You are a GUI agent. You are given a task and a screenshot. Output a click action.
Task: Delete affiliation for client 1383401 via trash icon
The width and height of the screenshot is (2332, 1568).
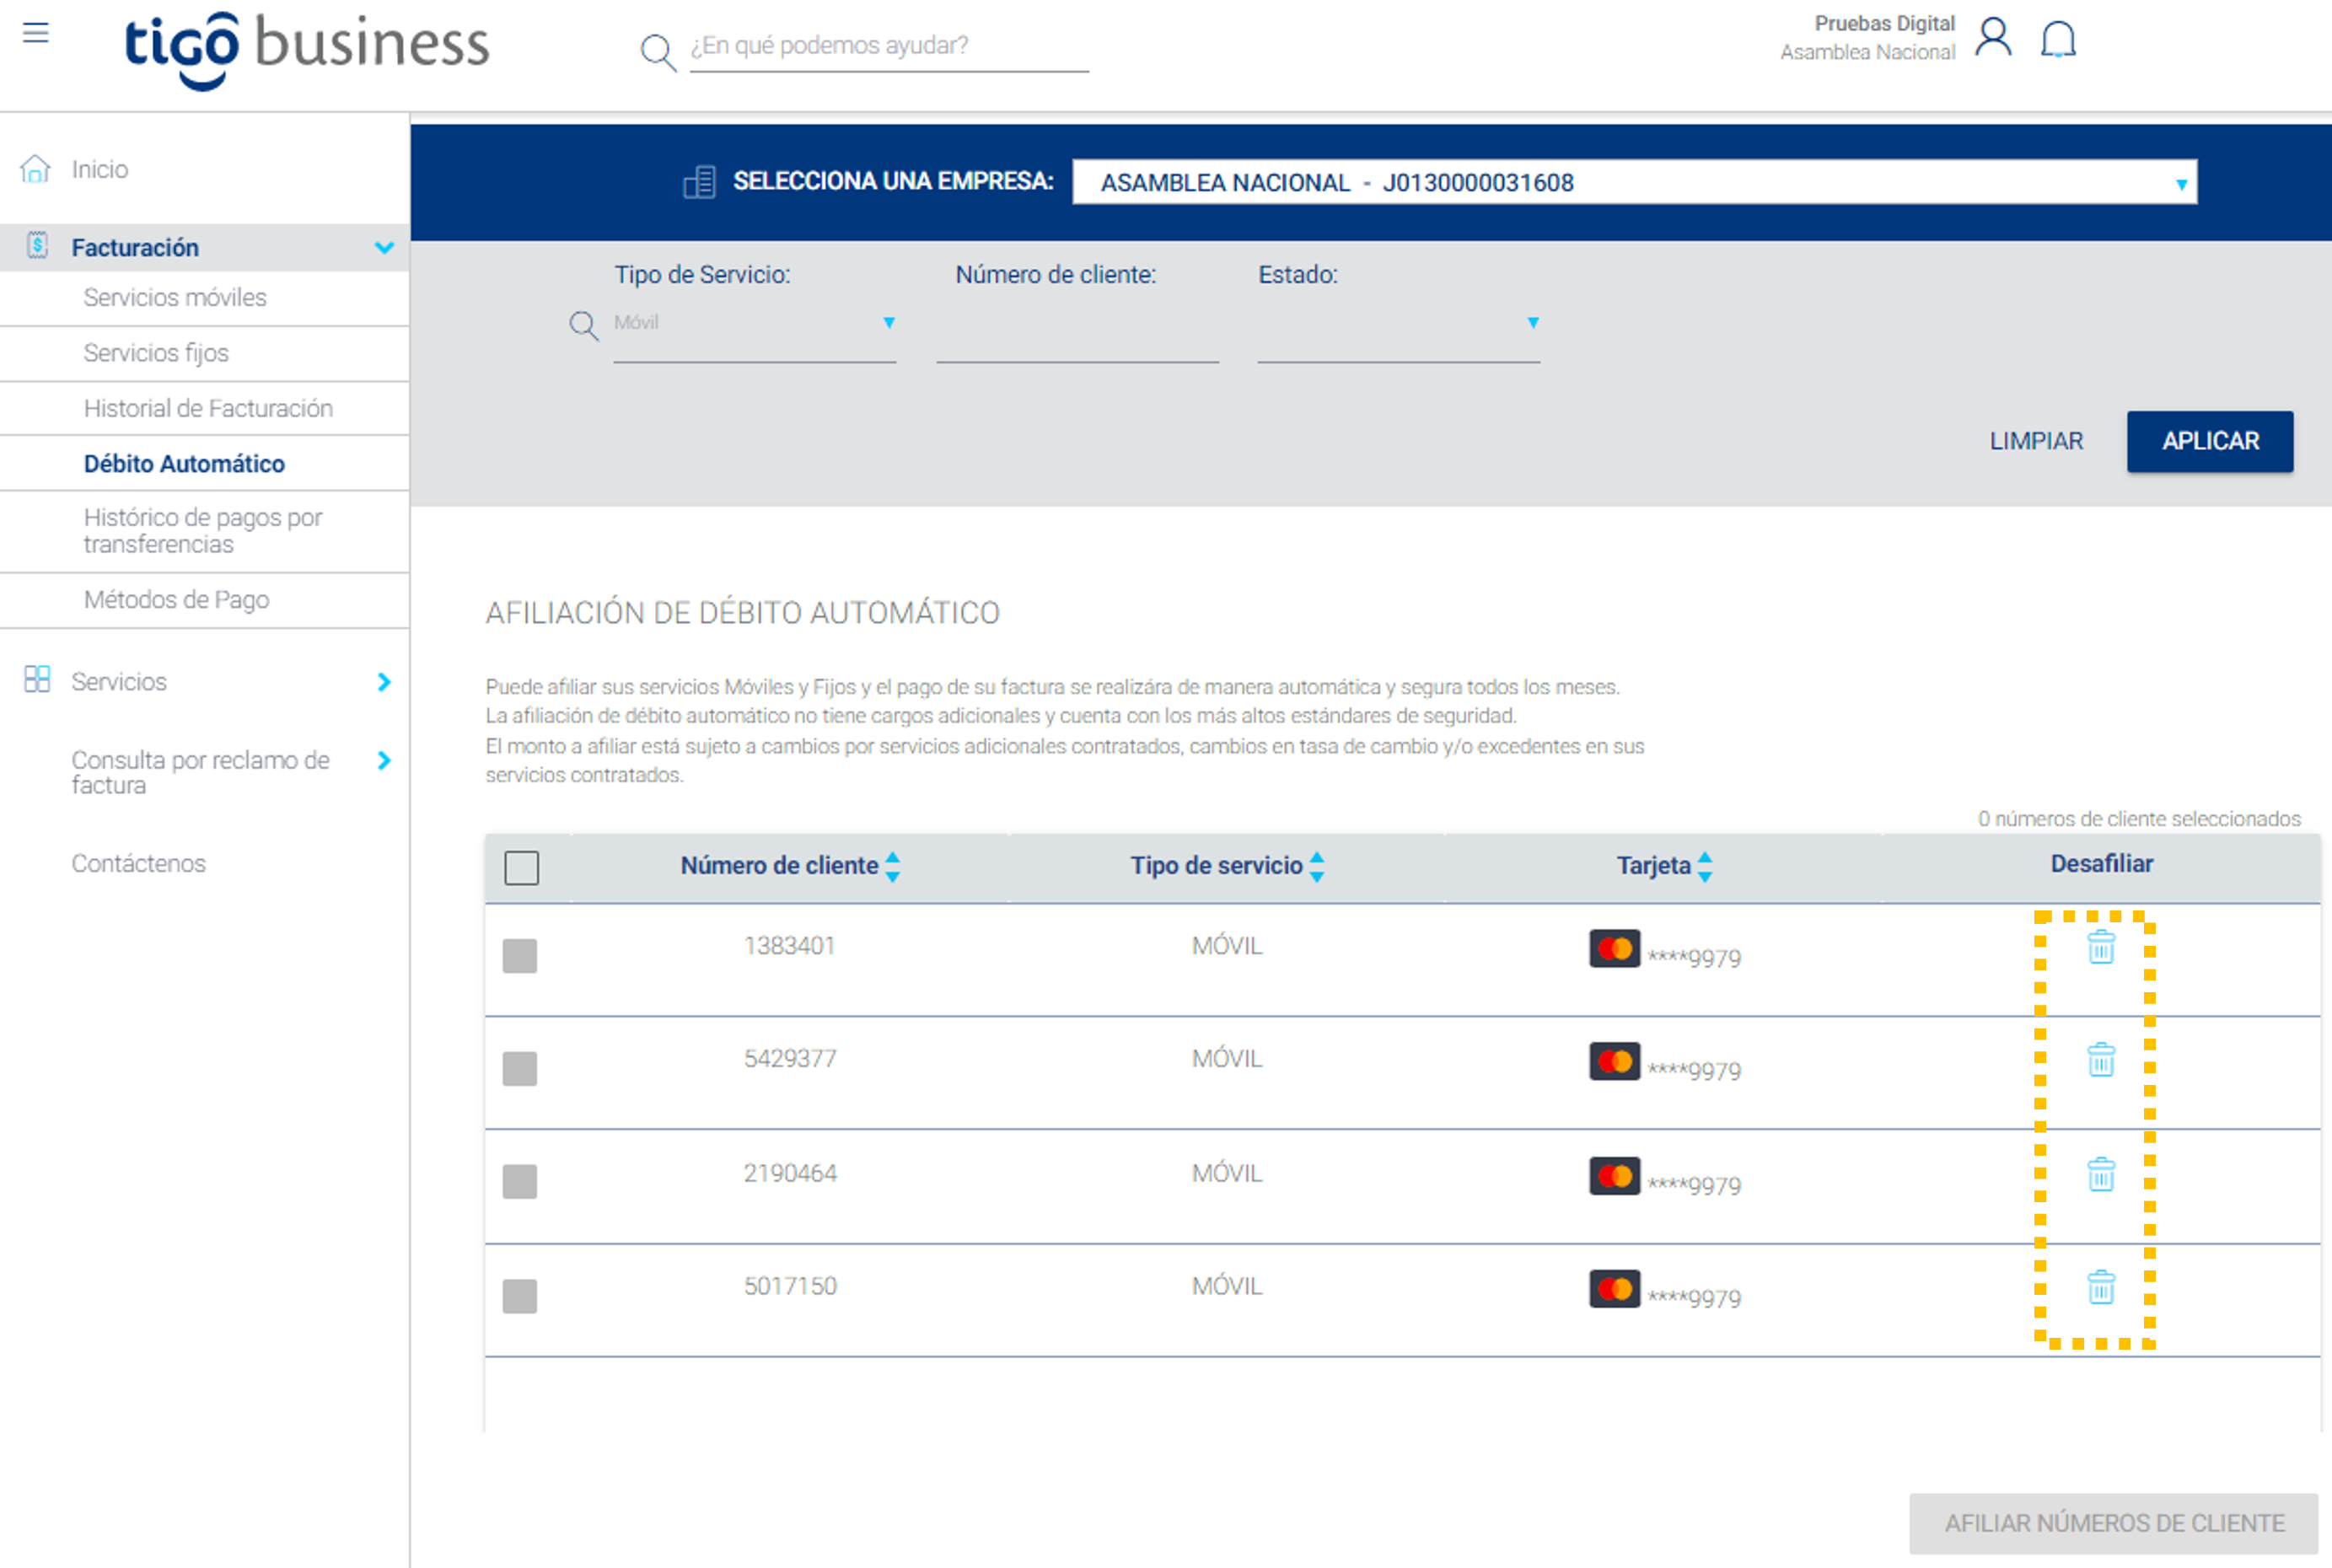[2101, 946]
